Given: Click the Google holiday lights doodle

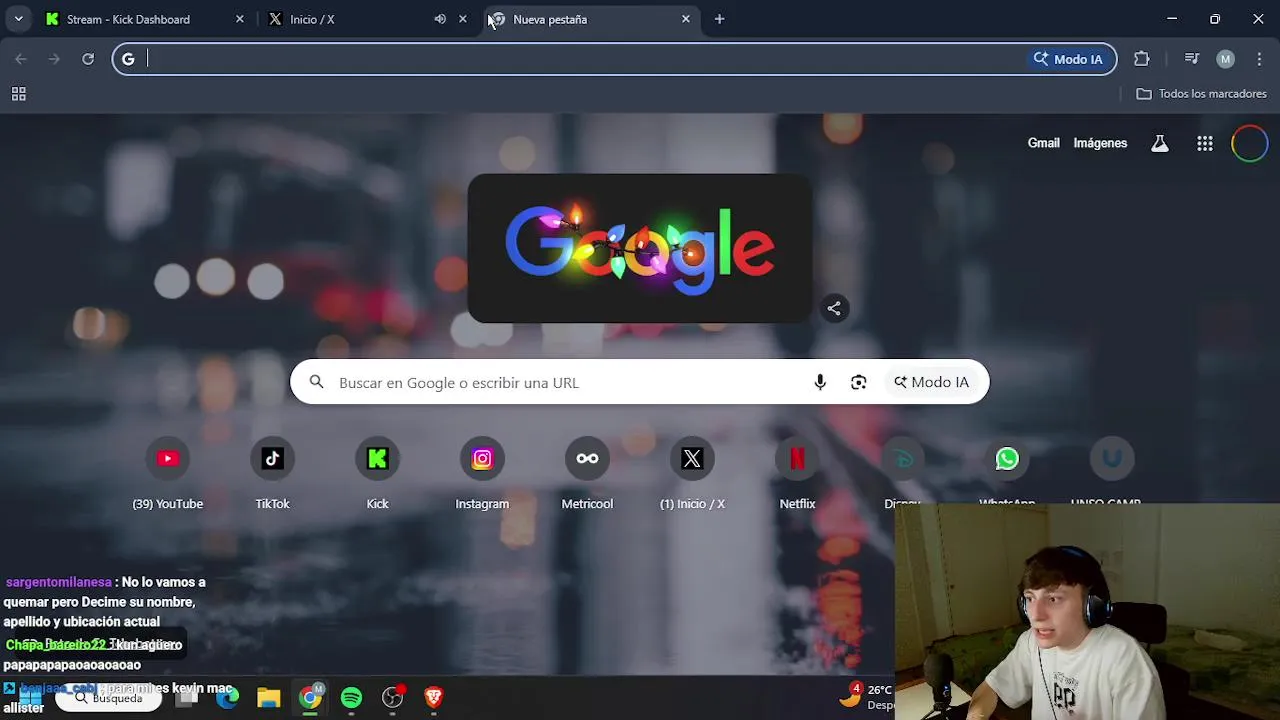Looking at the screenshot, I should (640, 248).
